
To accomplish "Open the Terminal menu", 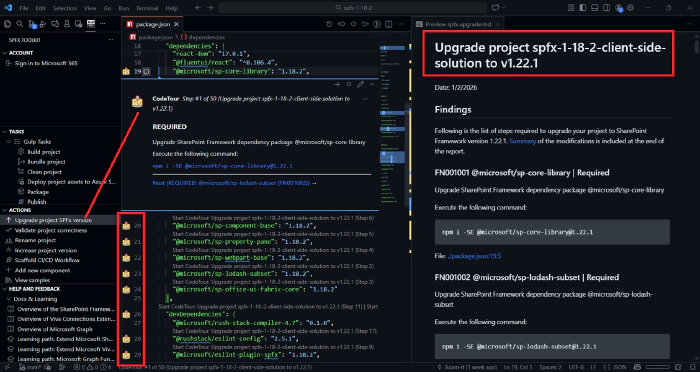I will 146,8.
